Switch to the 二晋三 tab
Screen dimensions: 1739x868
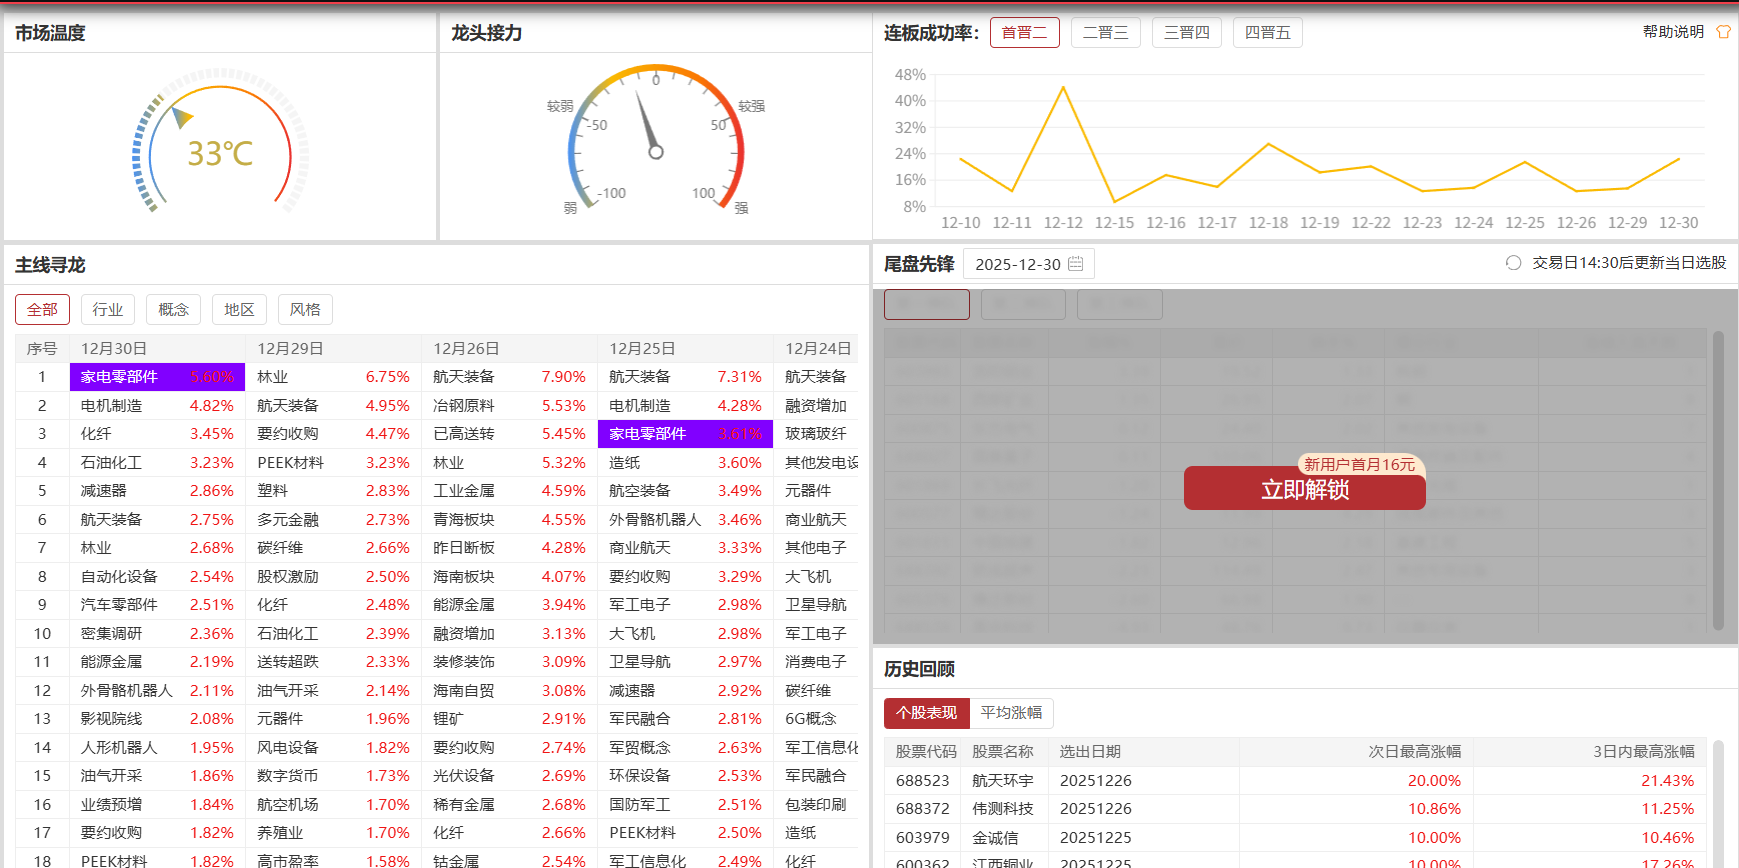pyautogui.click(x=1105, y=33)
